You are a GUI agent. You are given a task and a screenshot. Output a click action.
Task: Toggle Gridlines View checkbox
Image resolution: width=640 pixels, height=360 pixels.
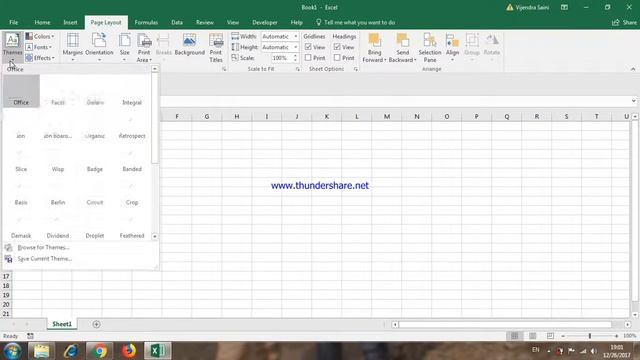(x=308, y=47)
